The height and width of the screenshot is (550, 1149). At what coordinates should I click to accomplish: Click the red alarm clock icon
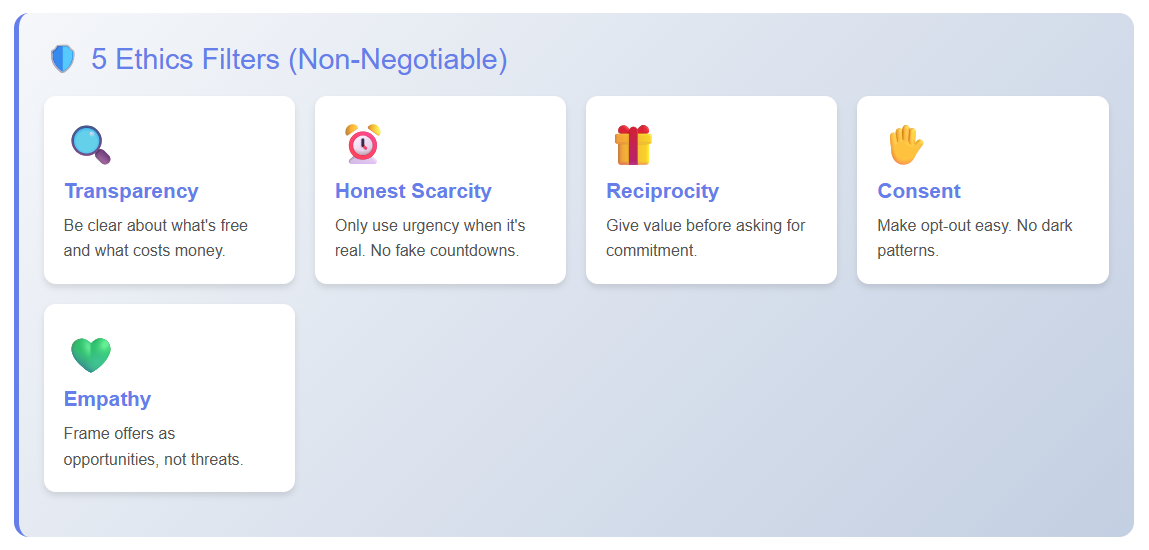click(362, 144)
